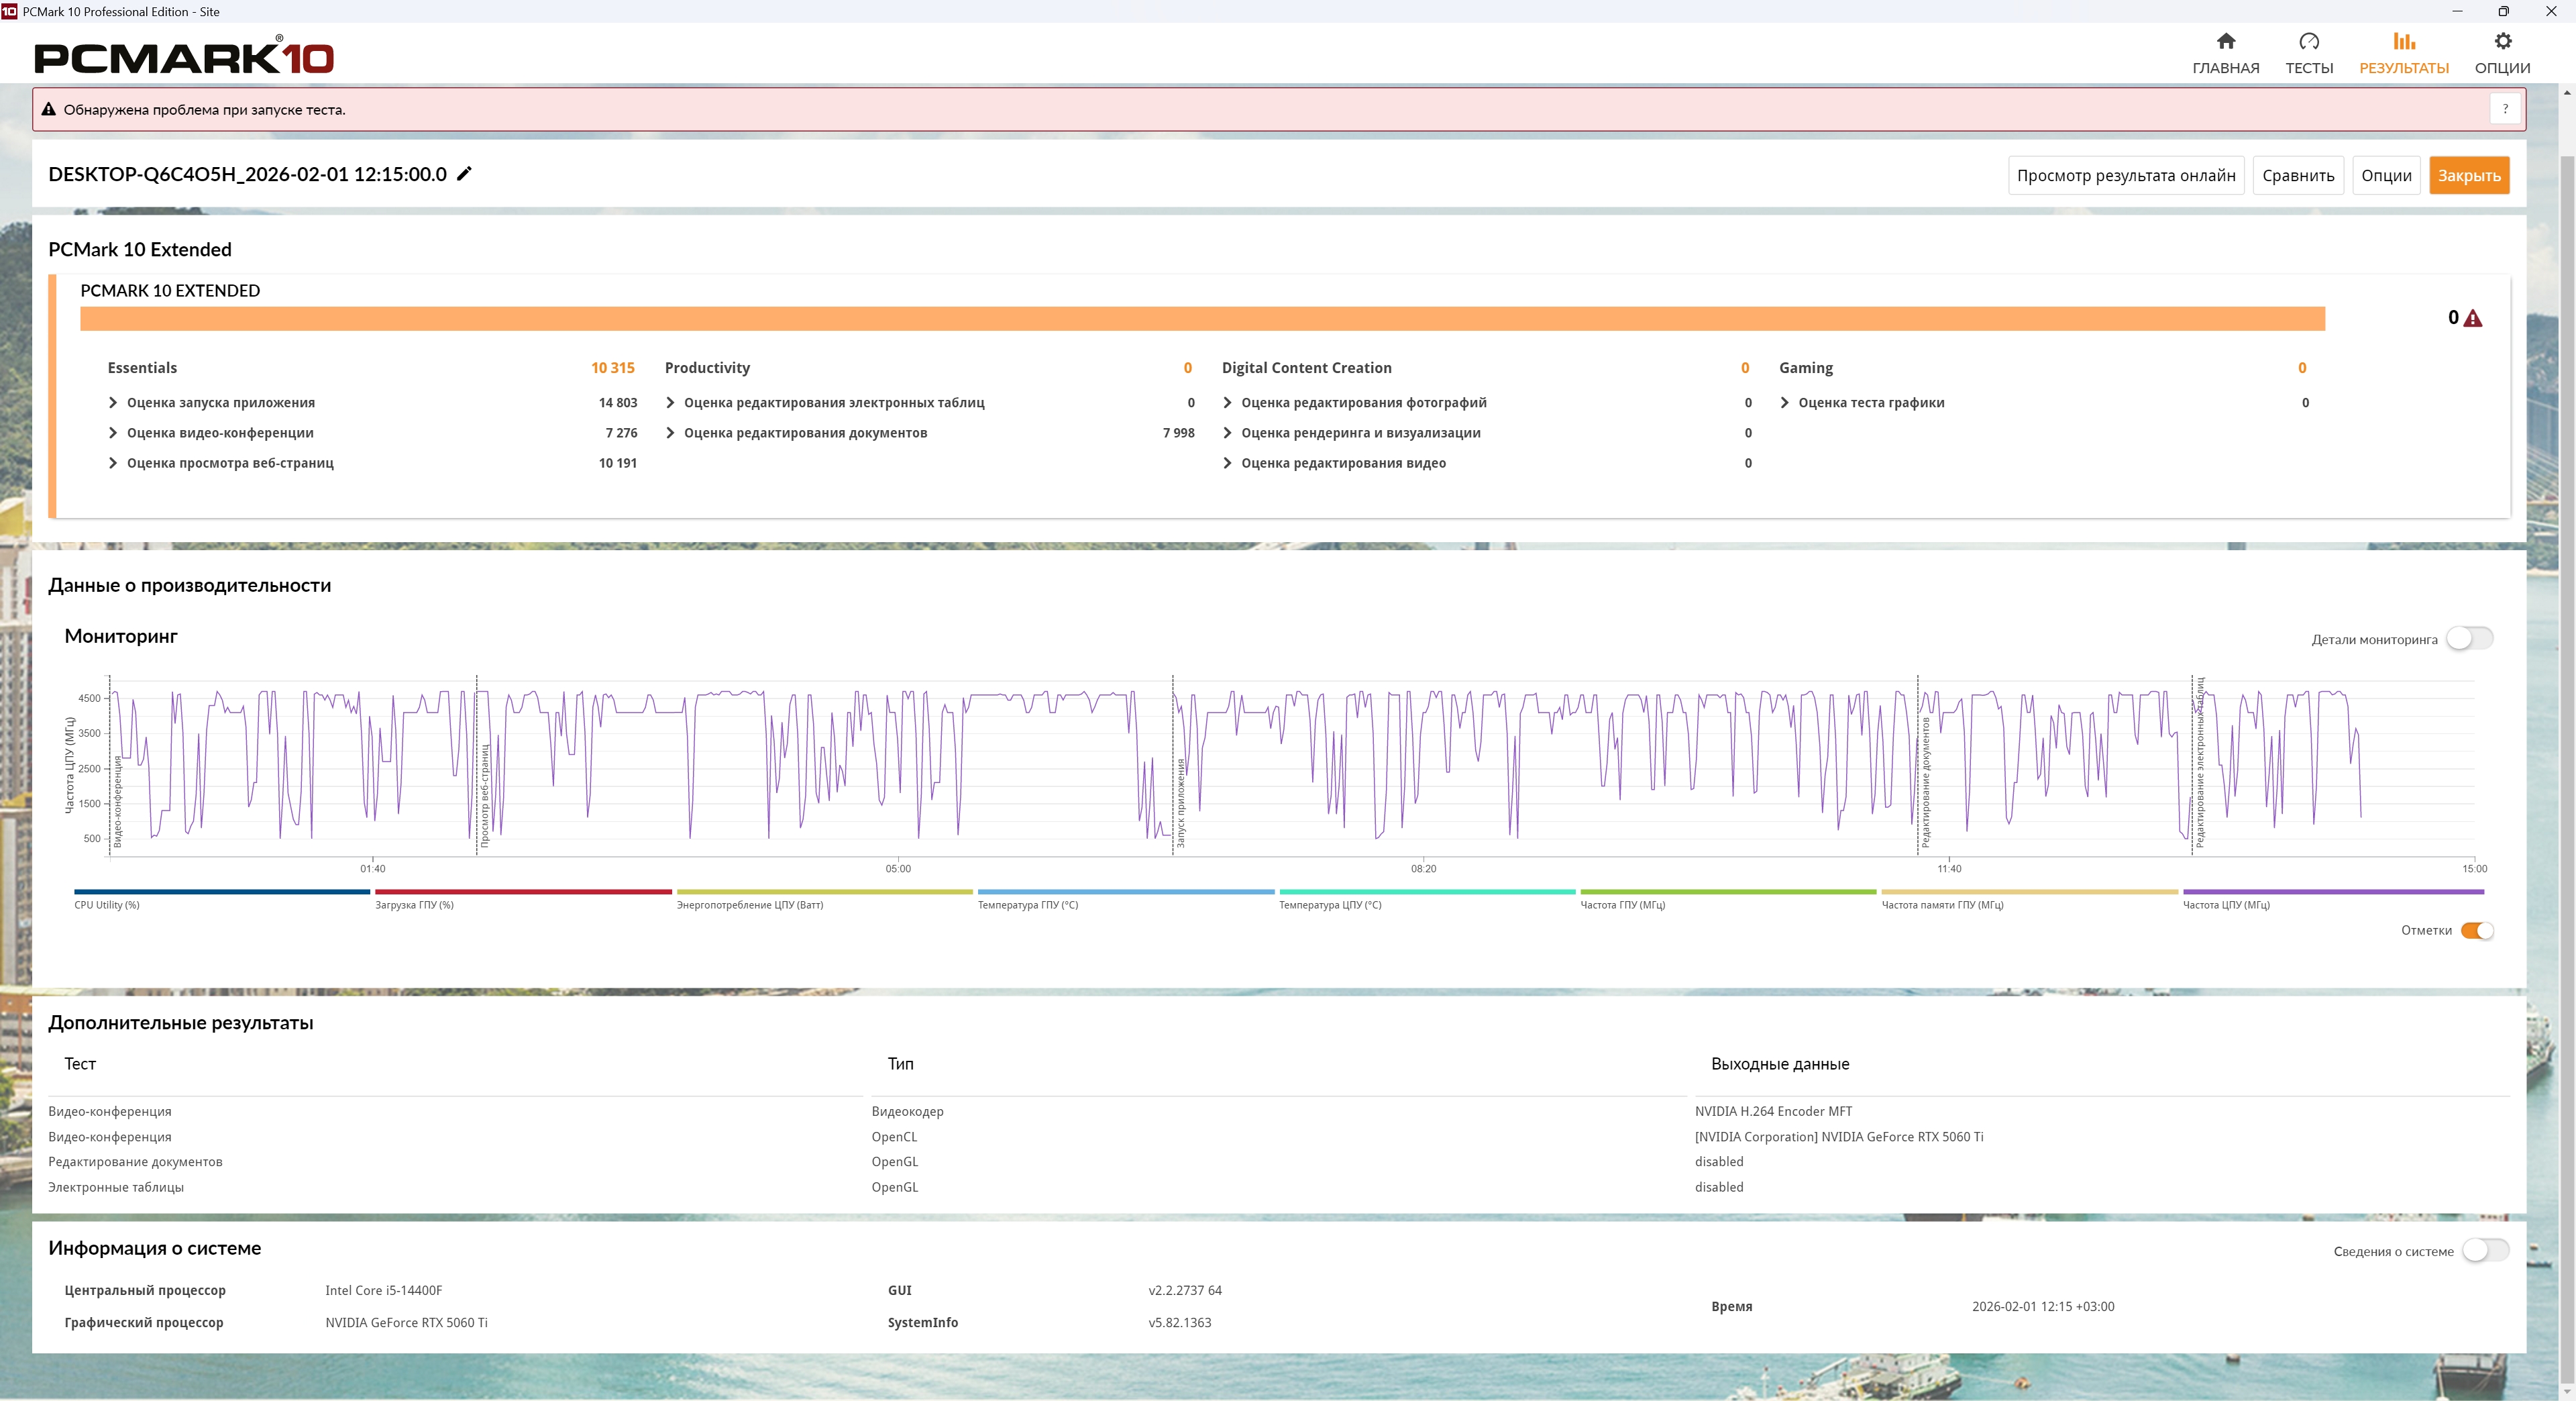Click Запуск приложения marker on chart

point(1179,803)
